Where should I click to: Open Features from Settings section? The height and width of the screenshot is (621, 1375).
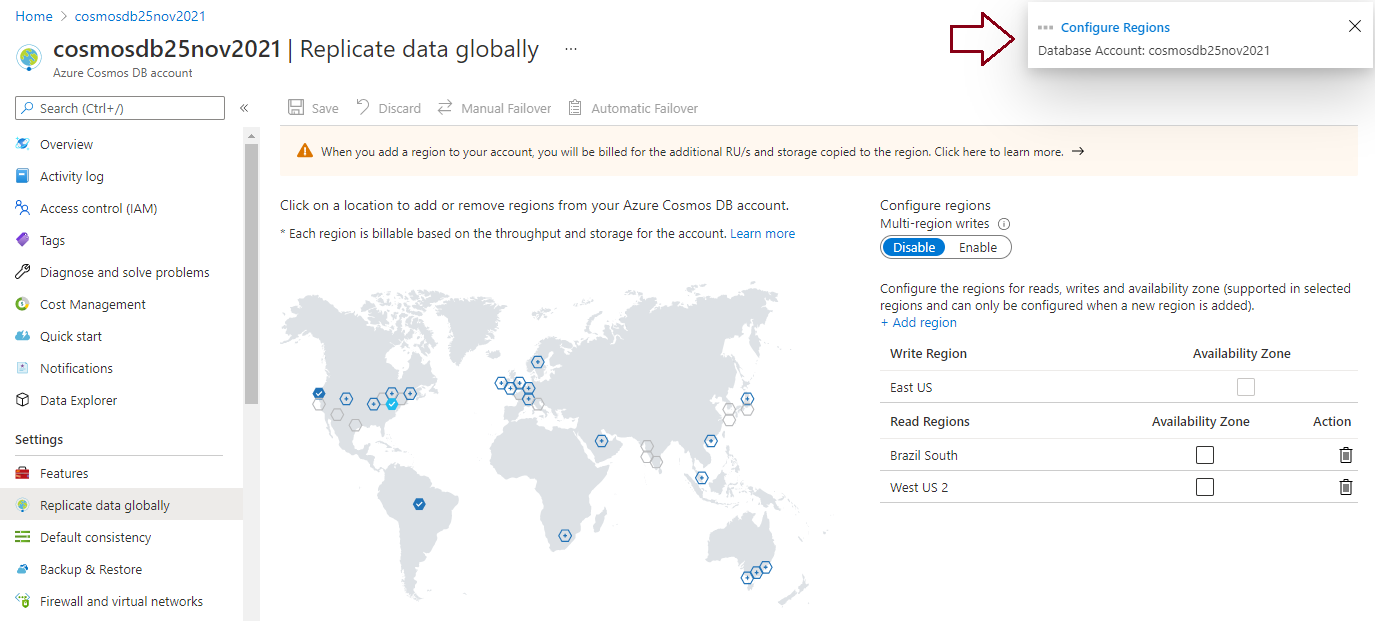click(64, 473)
